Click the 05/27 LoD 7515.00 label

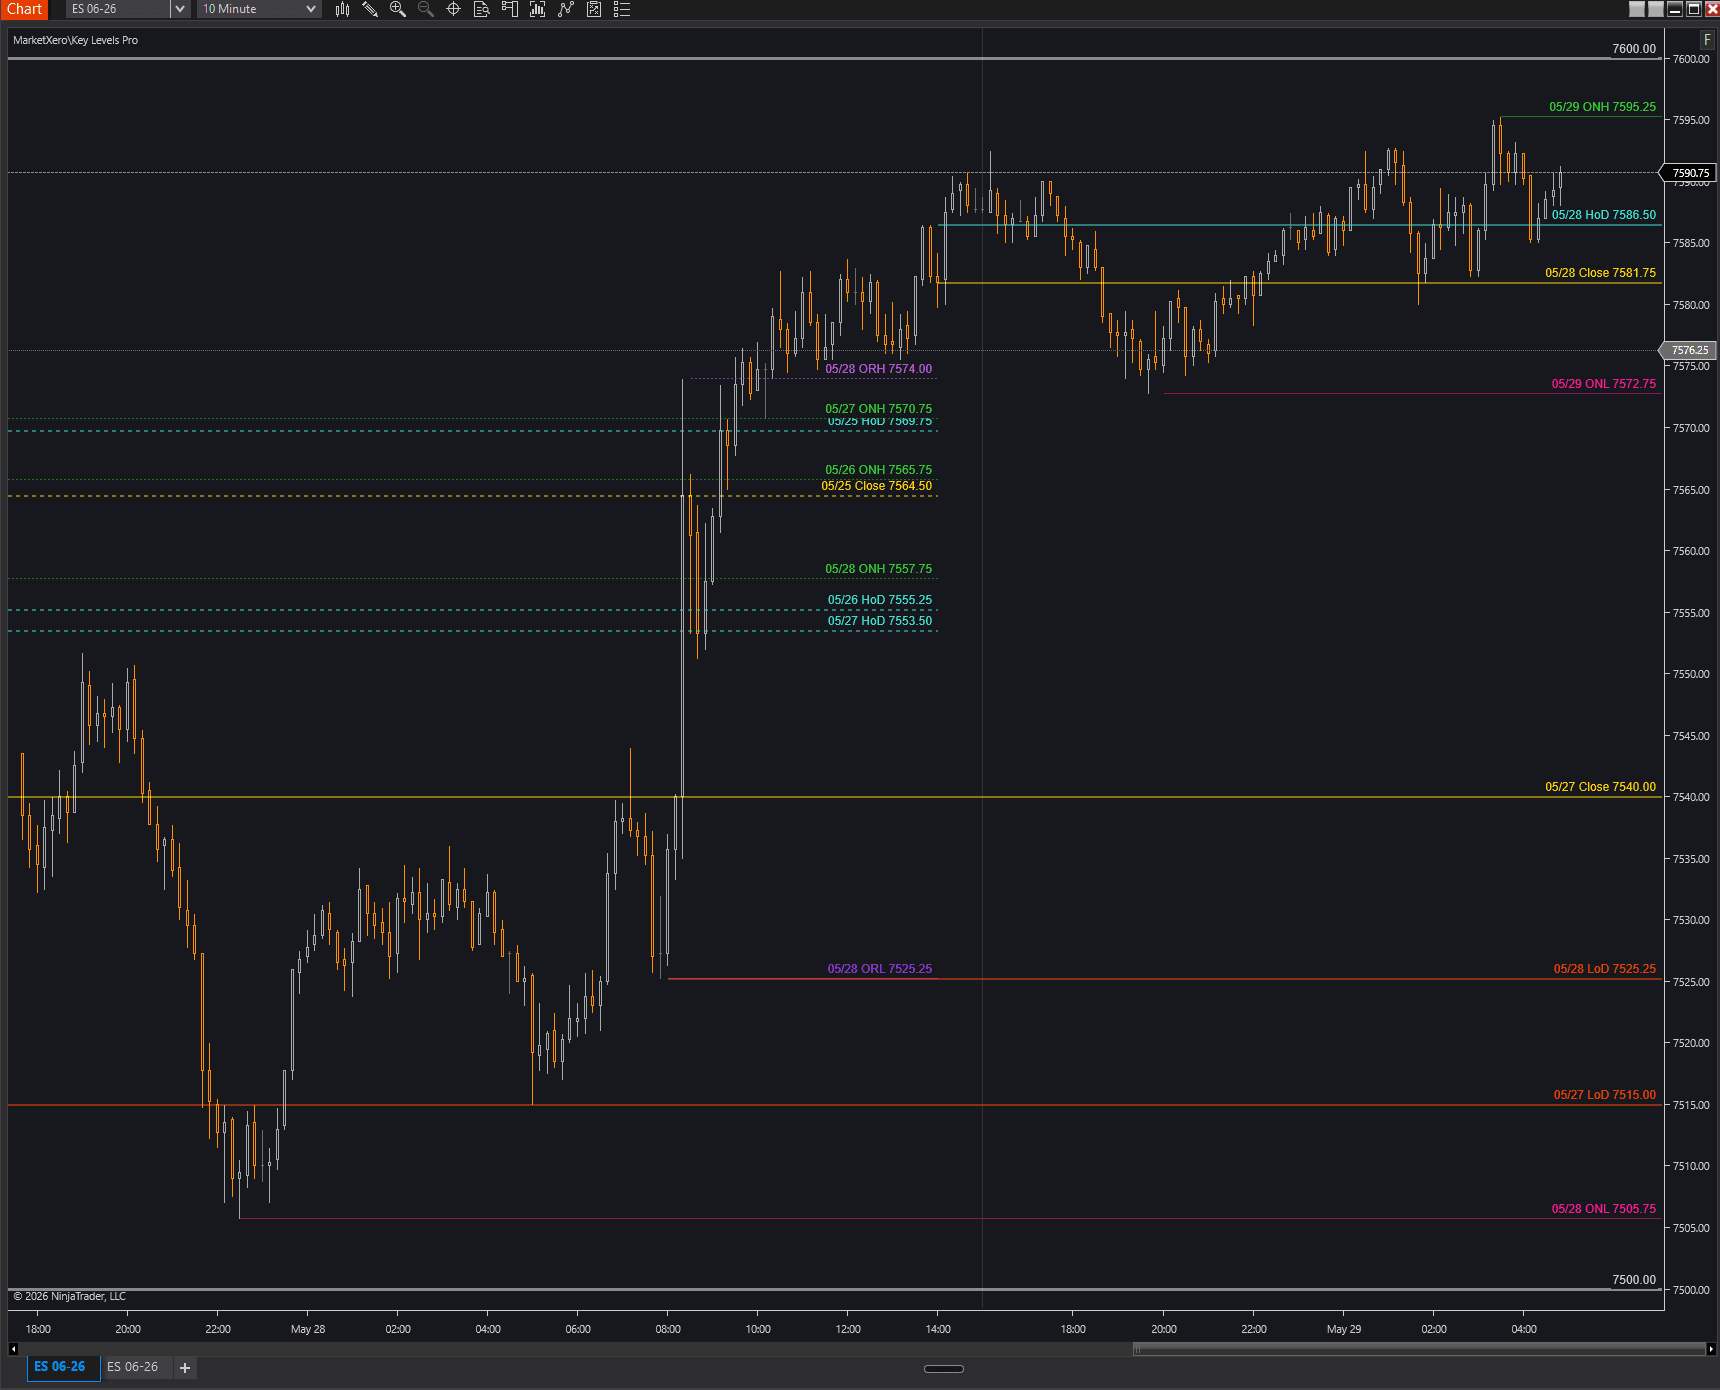1604,1095
